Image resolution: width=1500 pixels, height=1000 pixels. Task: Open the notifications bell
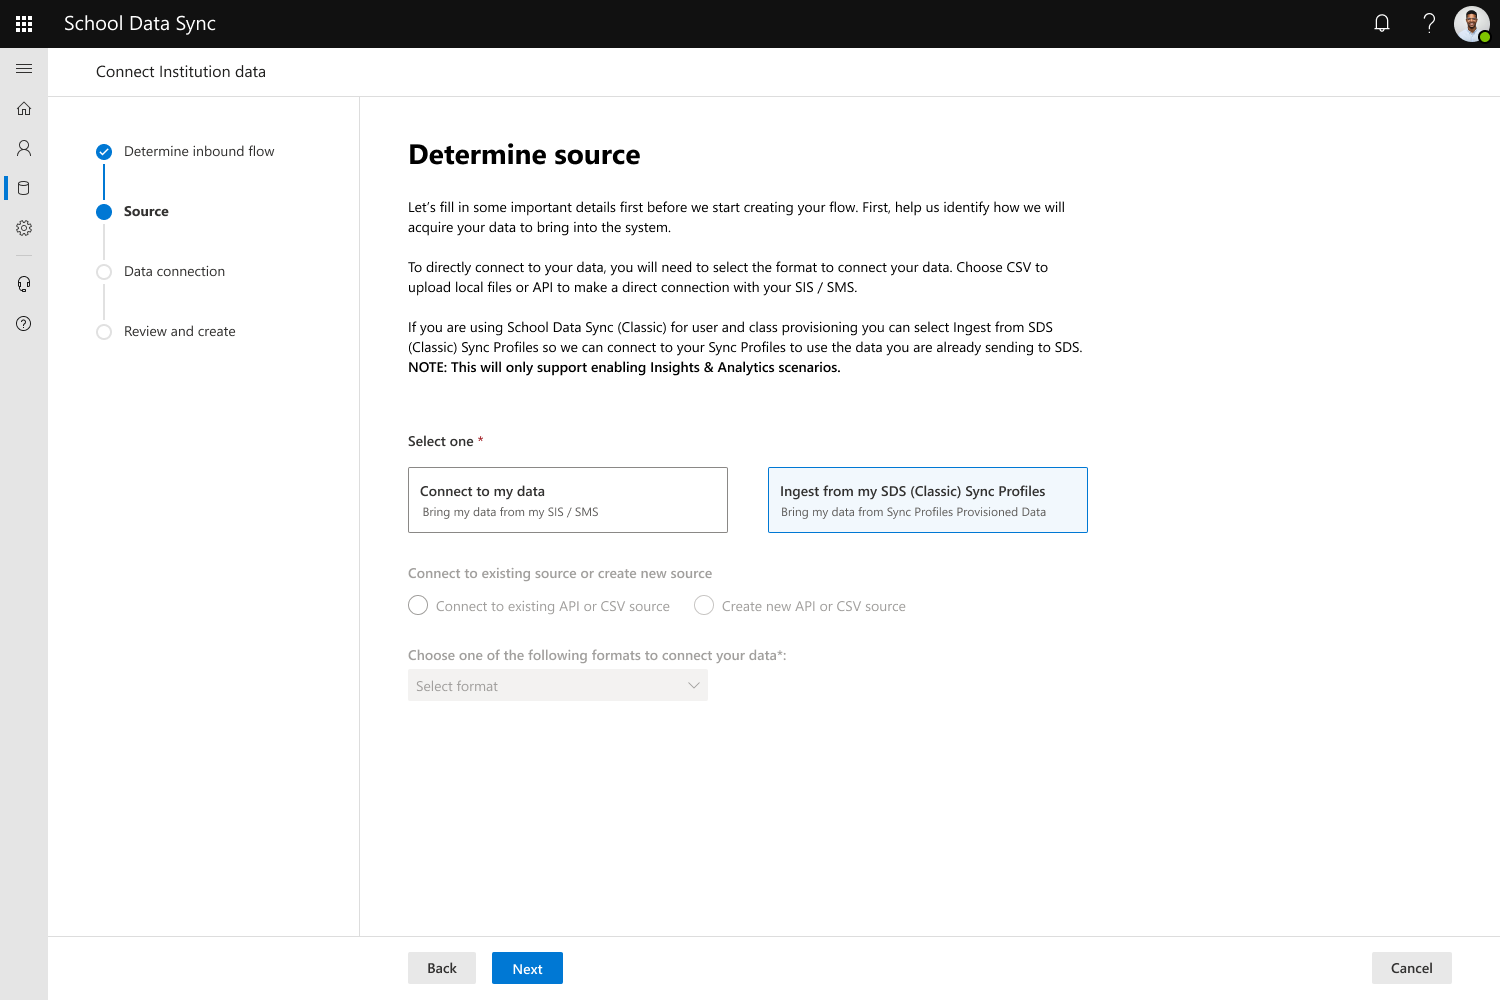(x=1382, y=24)
